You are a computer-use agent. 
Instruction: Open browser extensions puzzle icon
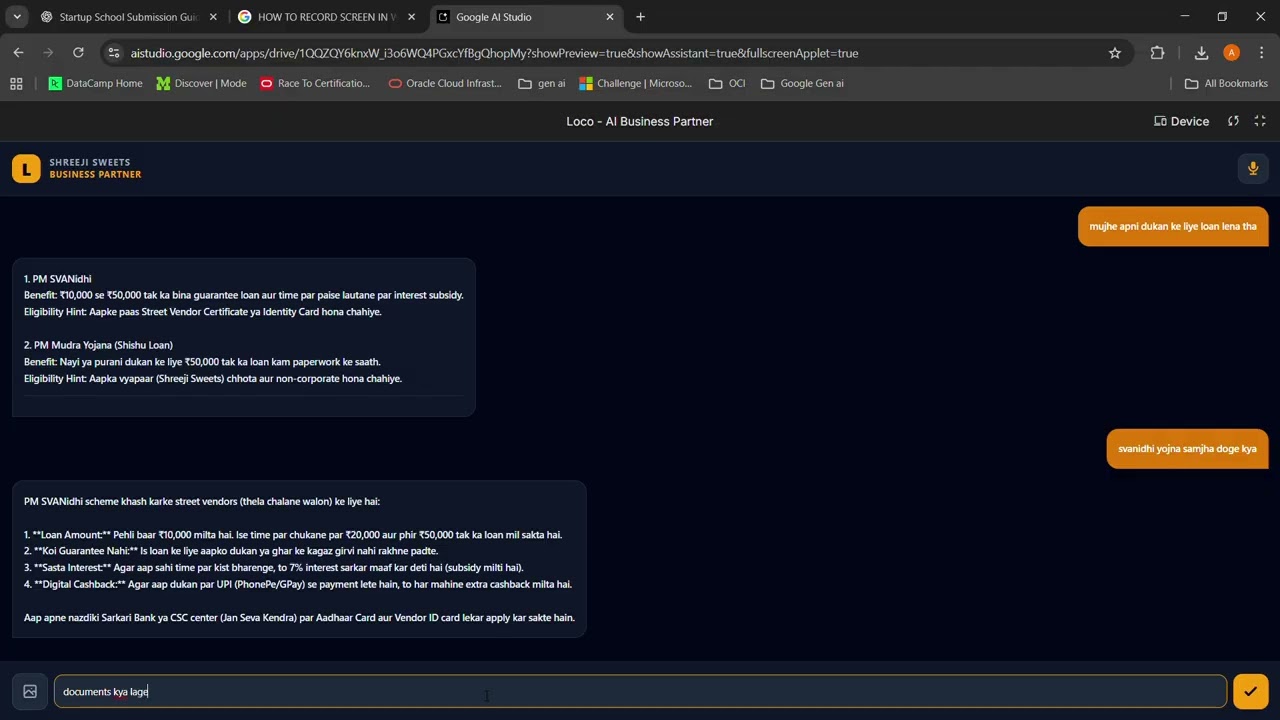[x=1157, y=53]
